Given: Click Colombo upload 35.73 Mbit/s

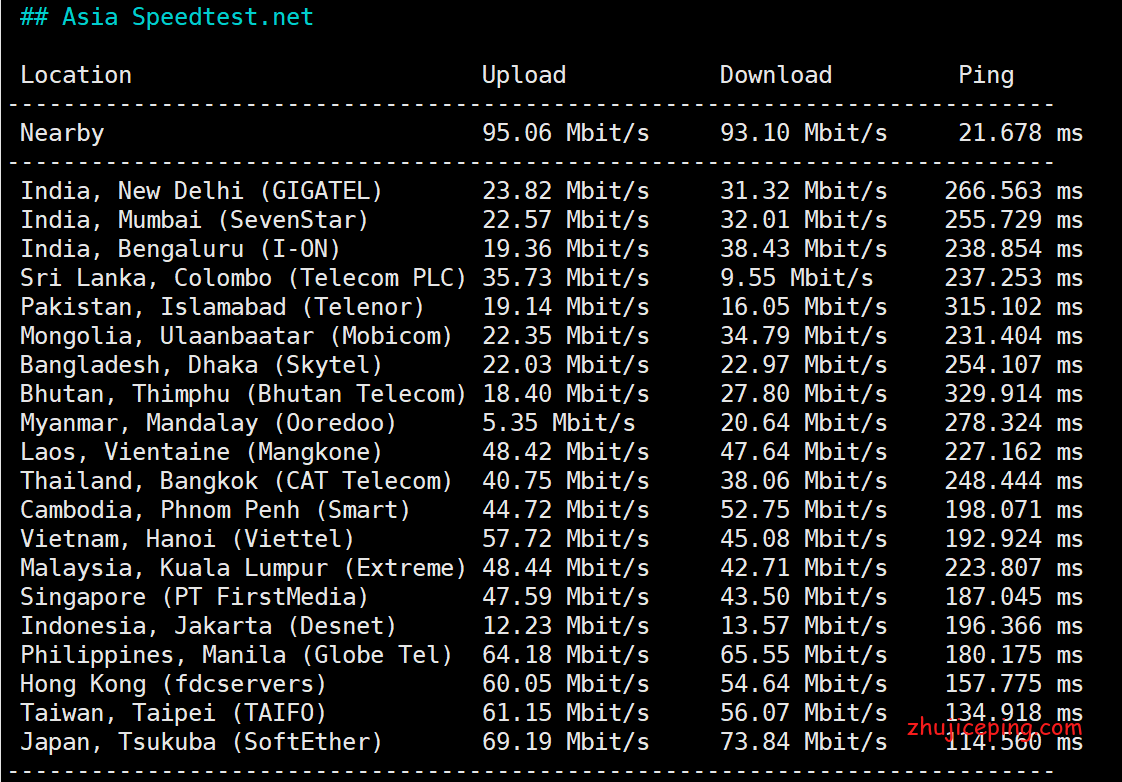Looking at the screenshot, I should (565, 278).
